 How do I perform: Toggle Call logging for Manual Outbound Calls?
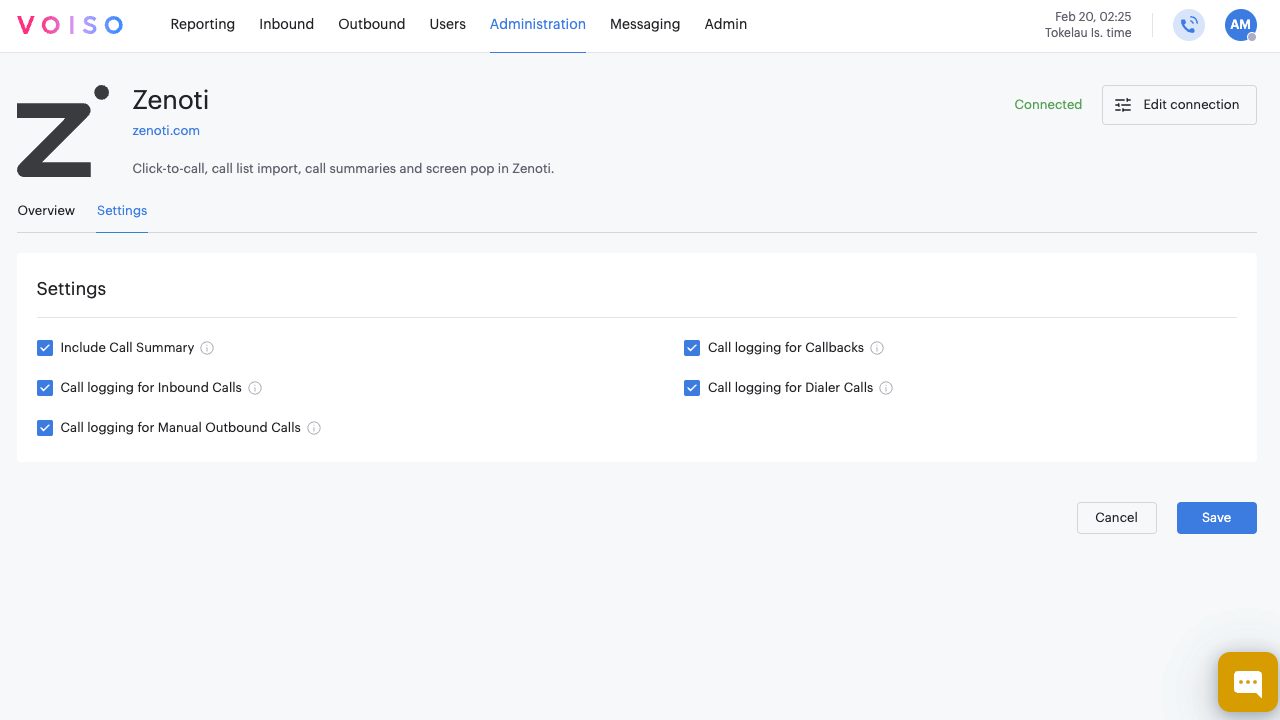[x=45, y=427]
